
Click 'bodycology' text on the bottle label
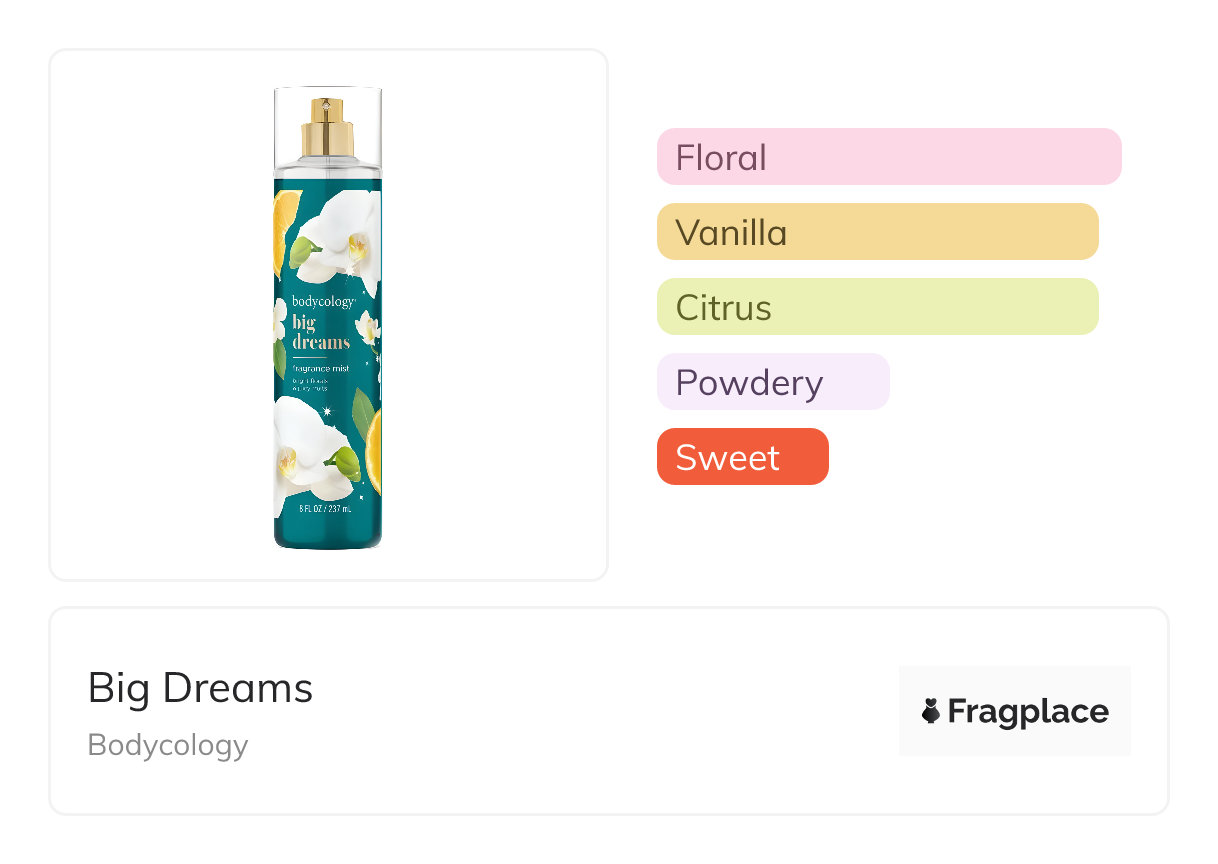[322, 301]
